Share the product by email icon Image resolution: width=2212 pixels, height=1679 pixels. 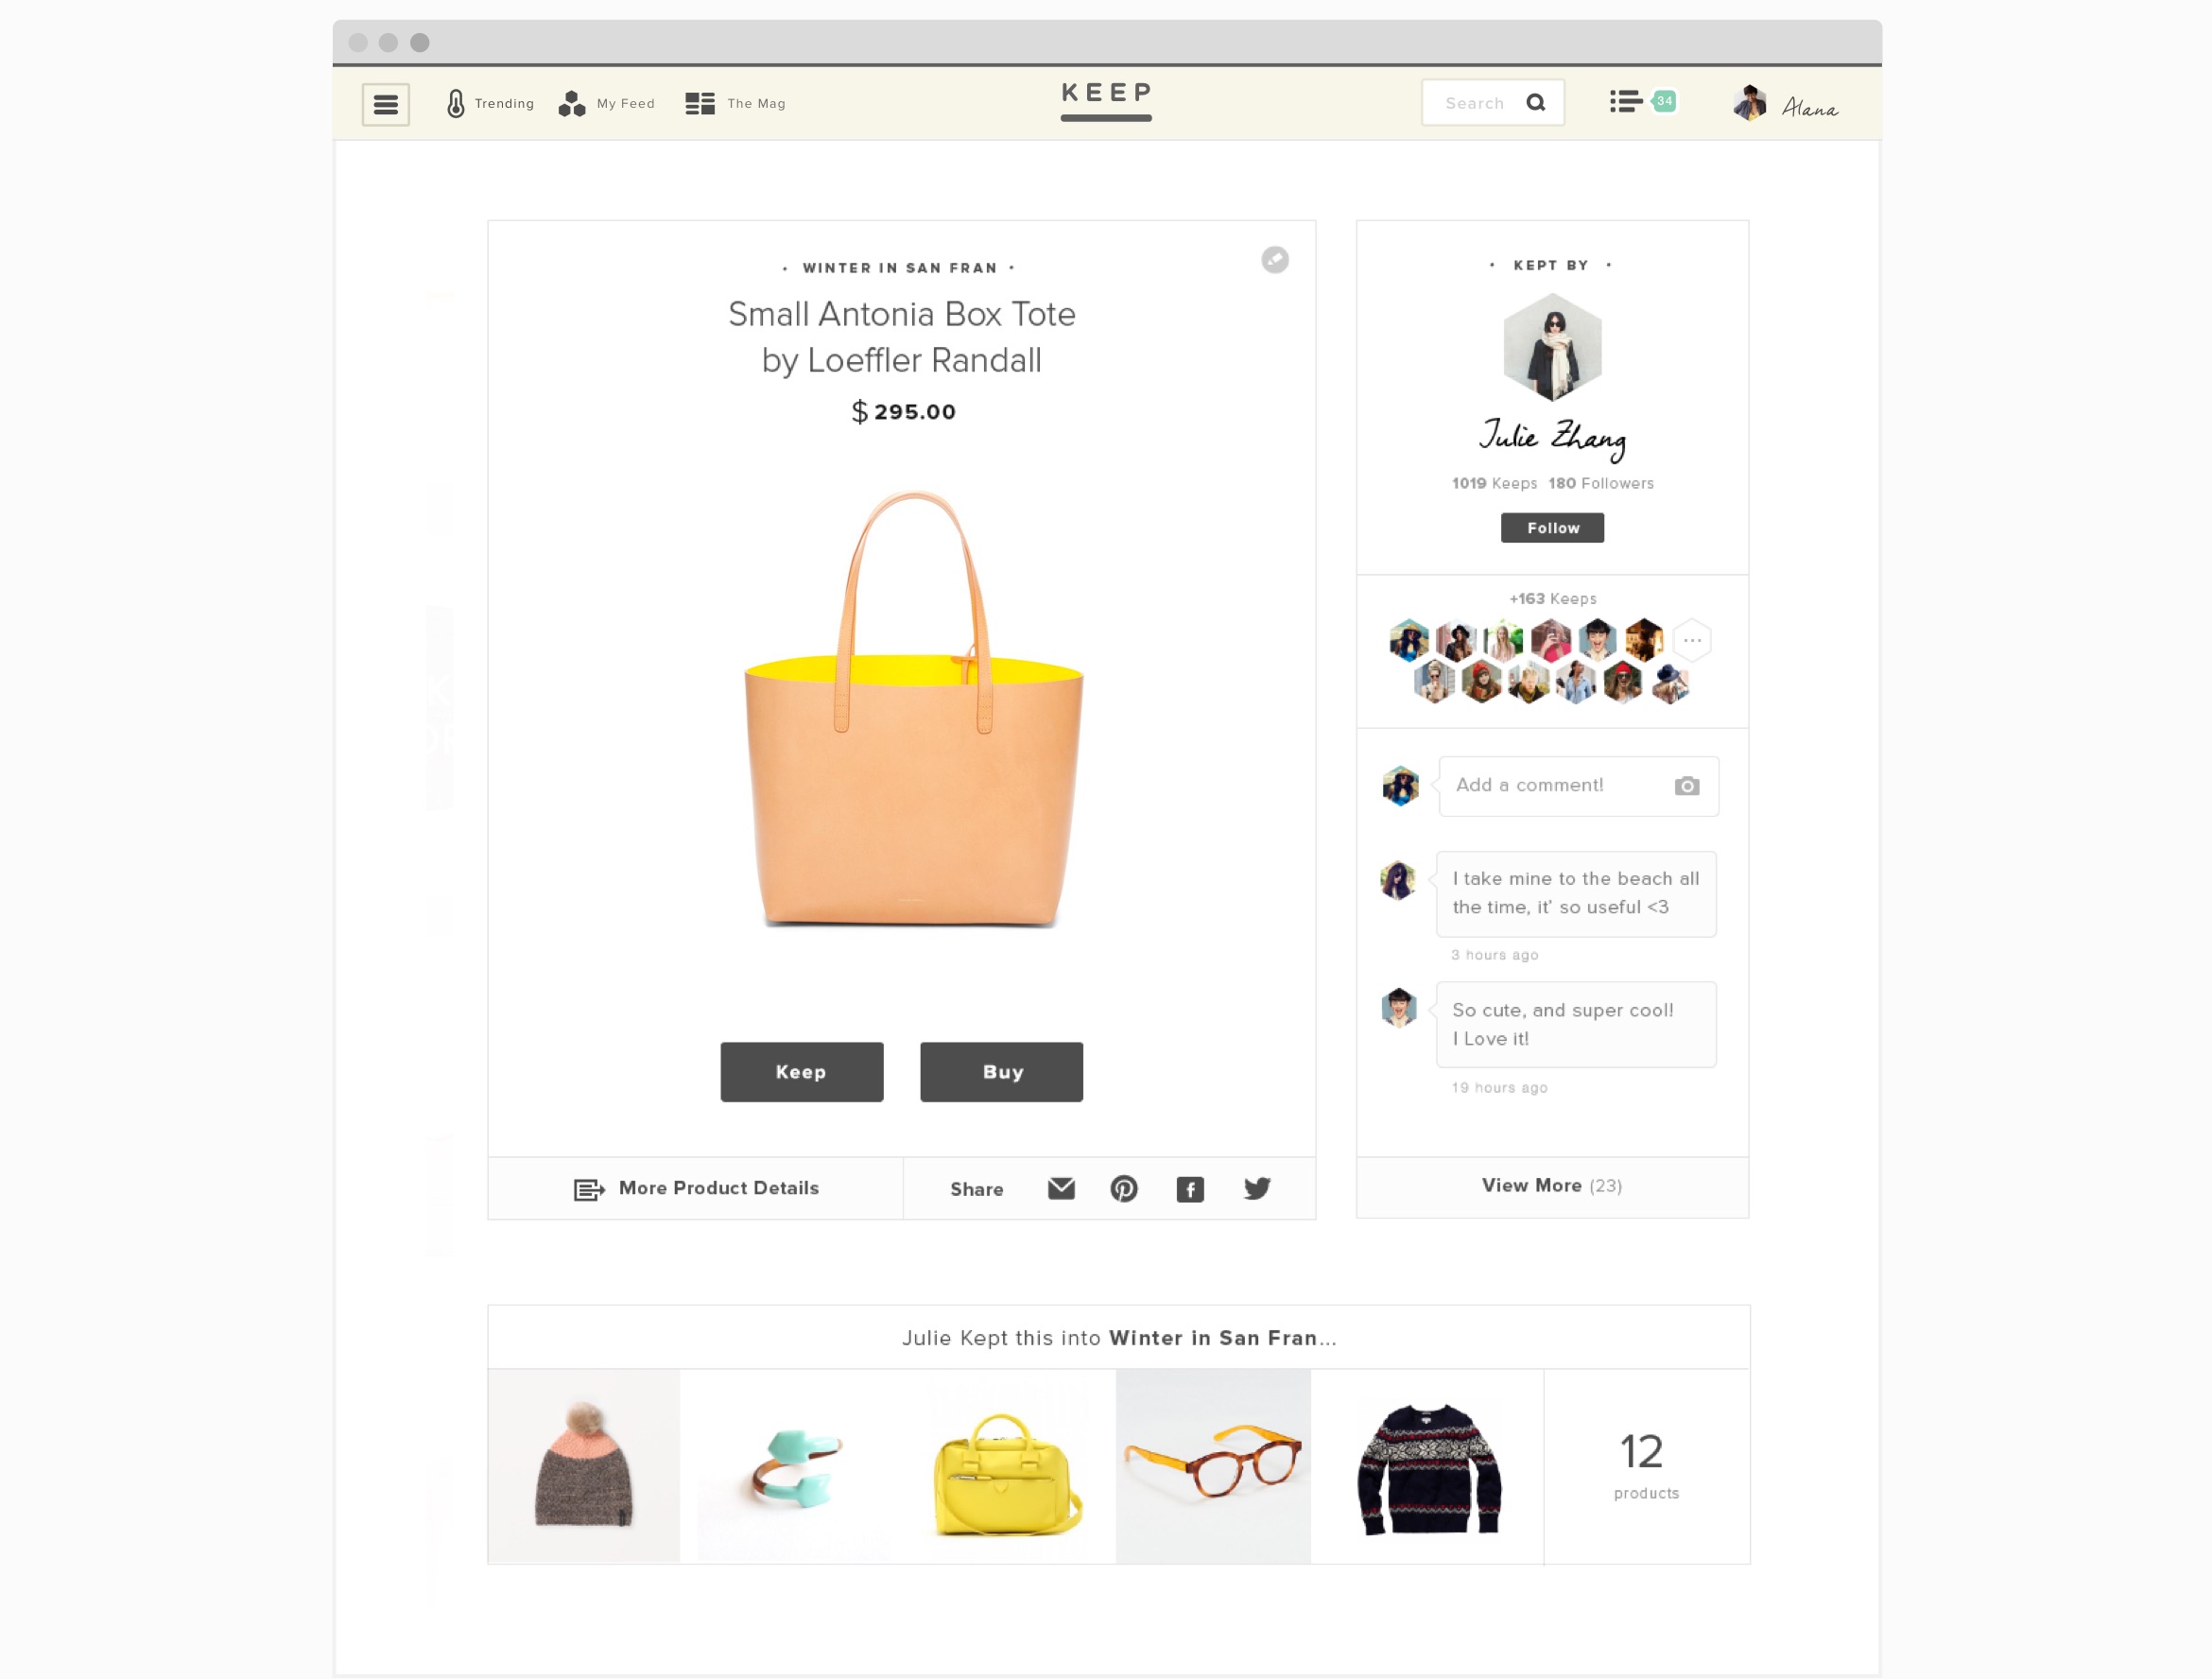coord(1061,1188)
